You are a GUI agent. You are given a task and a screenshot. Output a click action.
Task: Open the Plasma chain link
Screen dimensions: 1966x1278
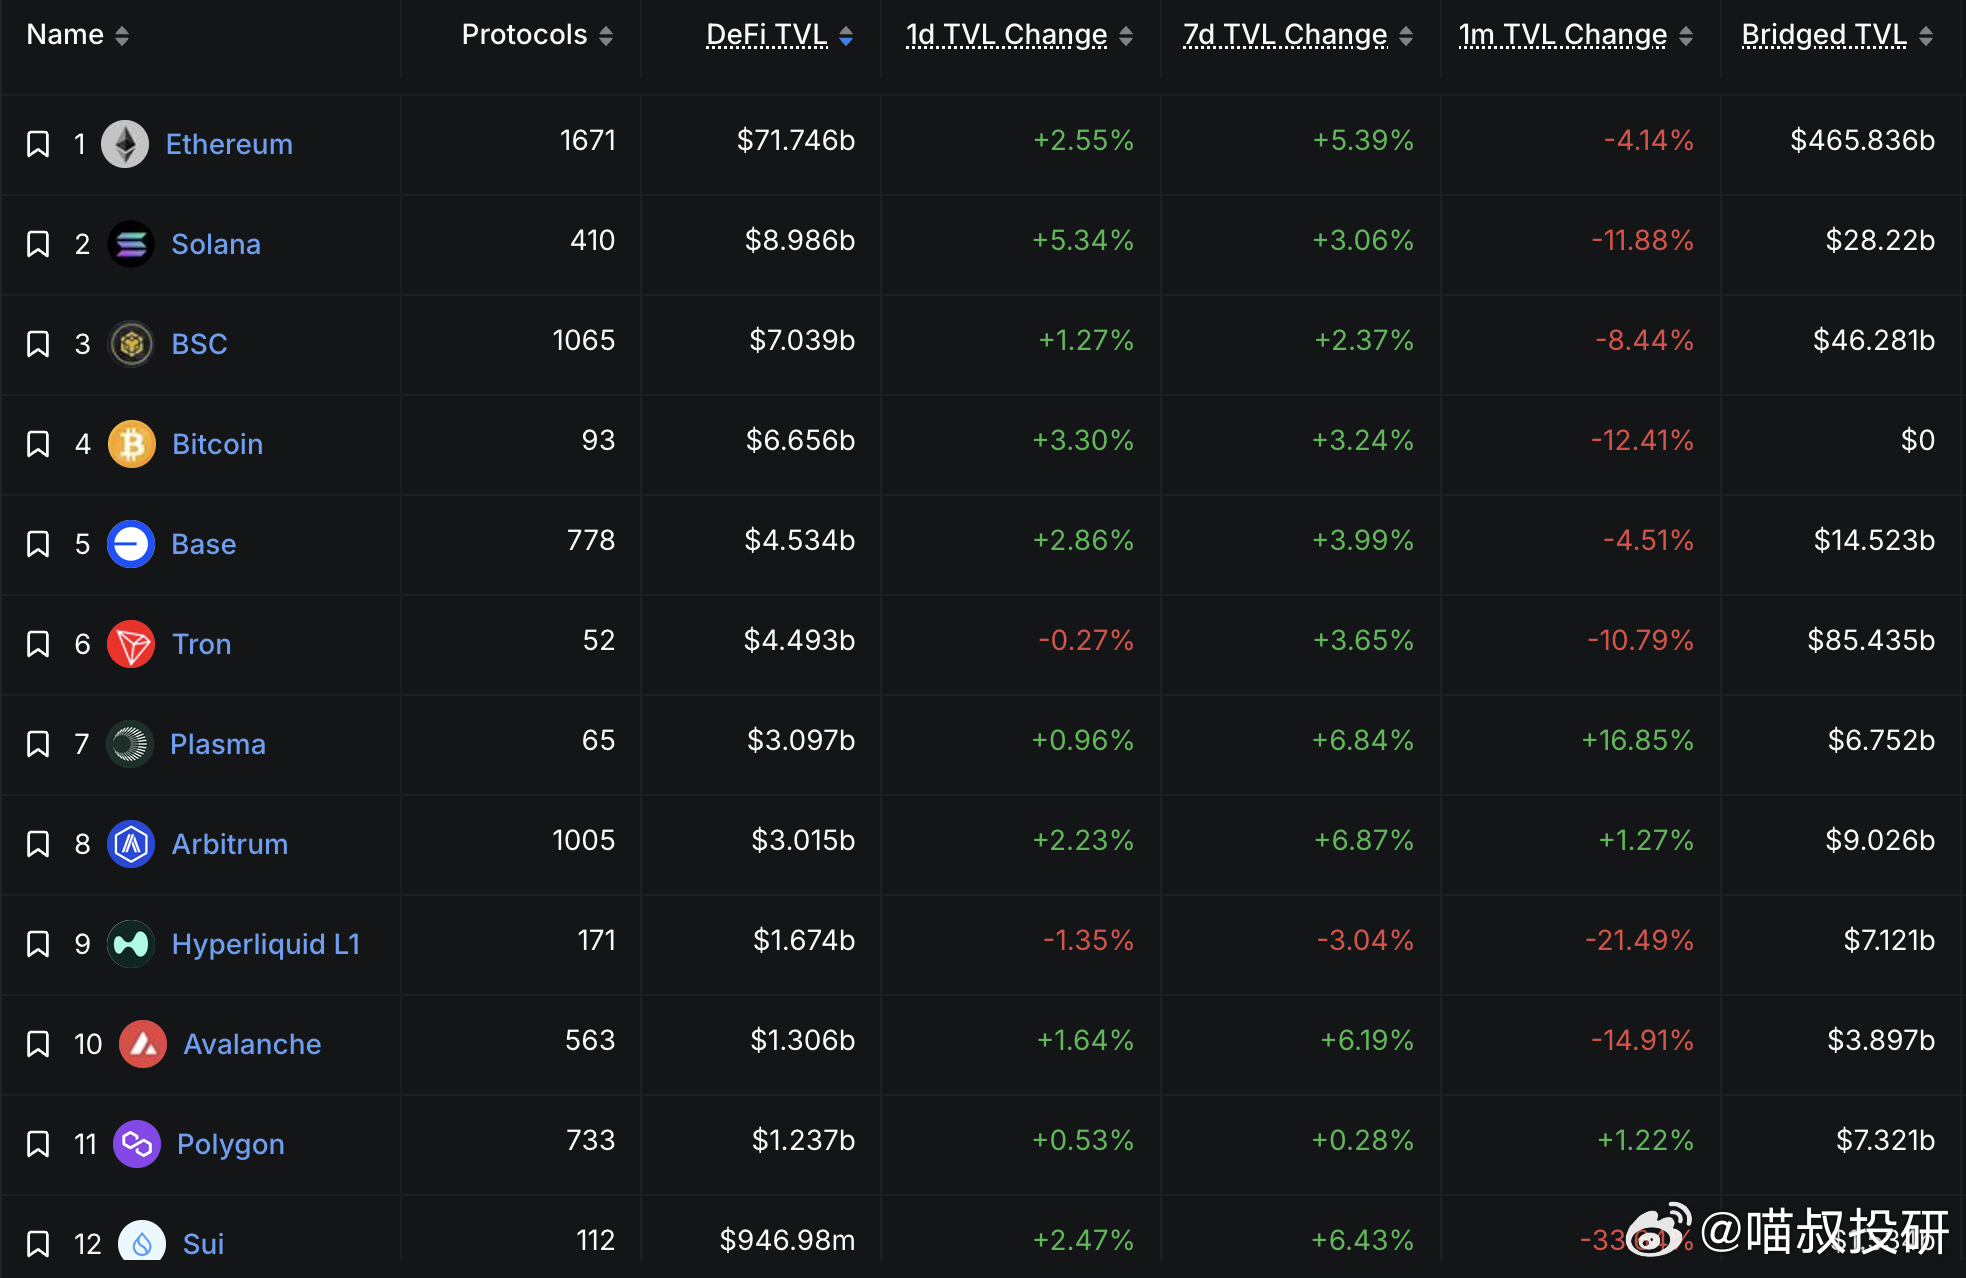point(217,744)
